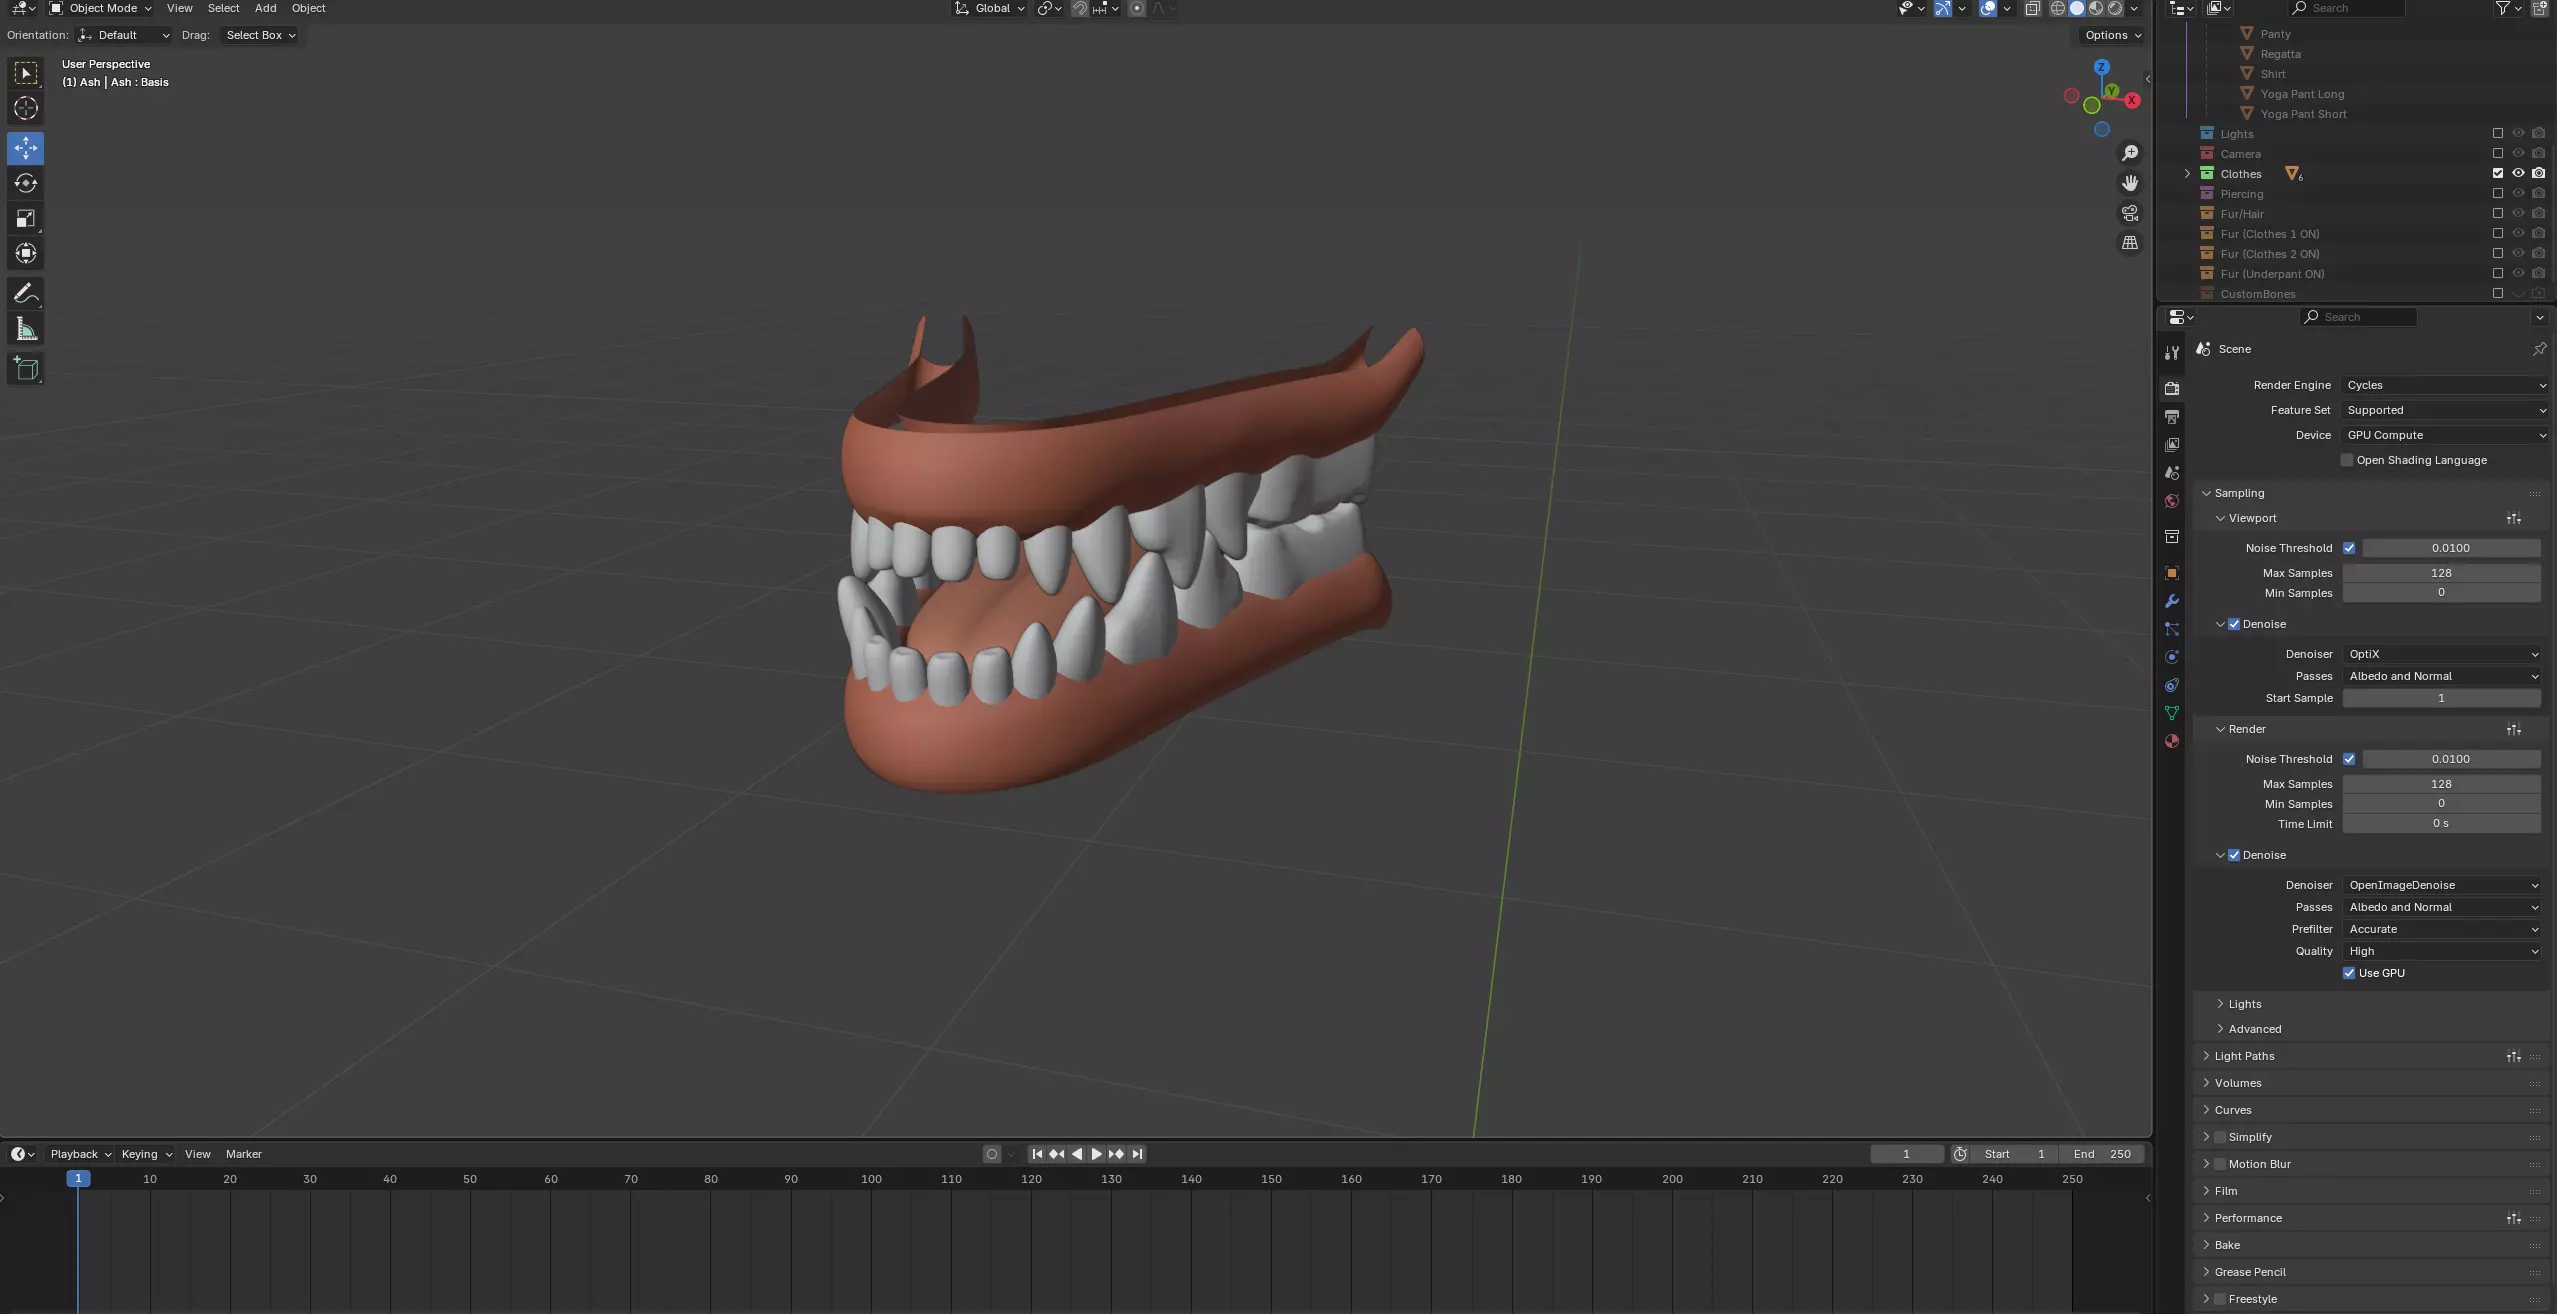Click the Options button in viewport header
Viewport: 2557px width, 1314px height.
click(2112, 35)
